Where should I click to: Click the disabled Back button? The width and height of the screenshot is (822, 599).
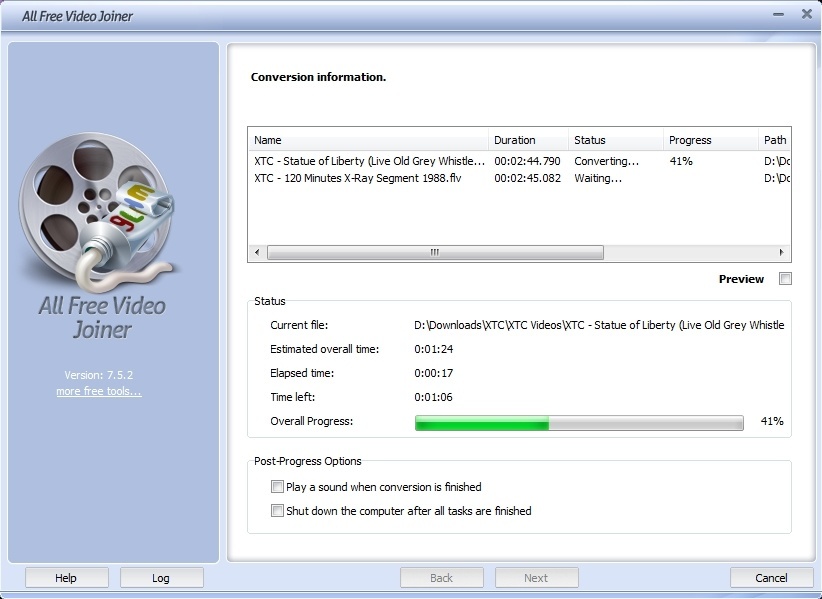click(441, 577)
